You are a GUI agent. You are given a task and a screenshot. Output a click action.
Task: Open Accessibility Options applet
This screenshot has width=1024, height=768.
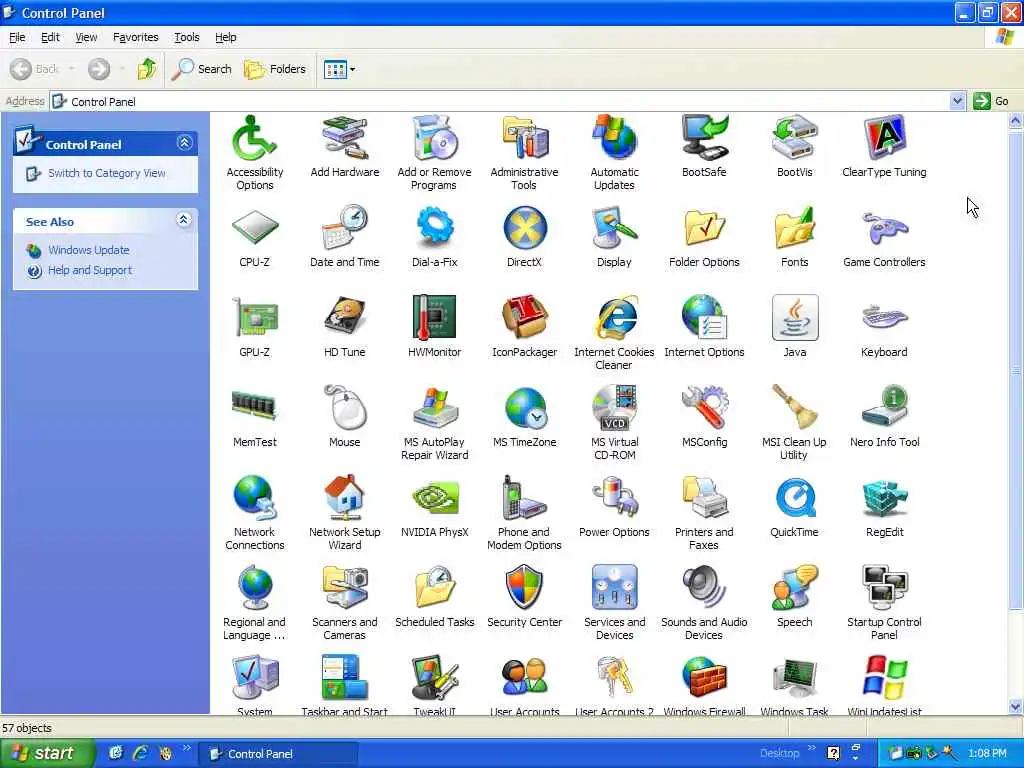click(255, 138)
